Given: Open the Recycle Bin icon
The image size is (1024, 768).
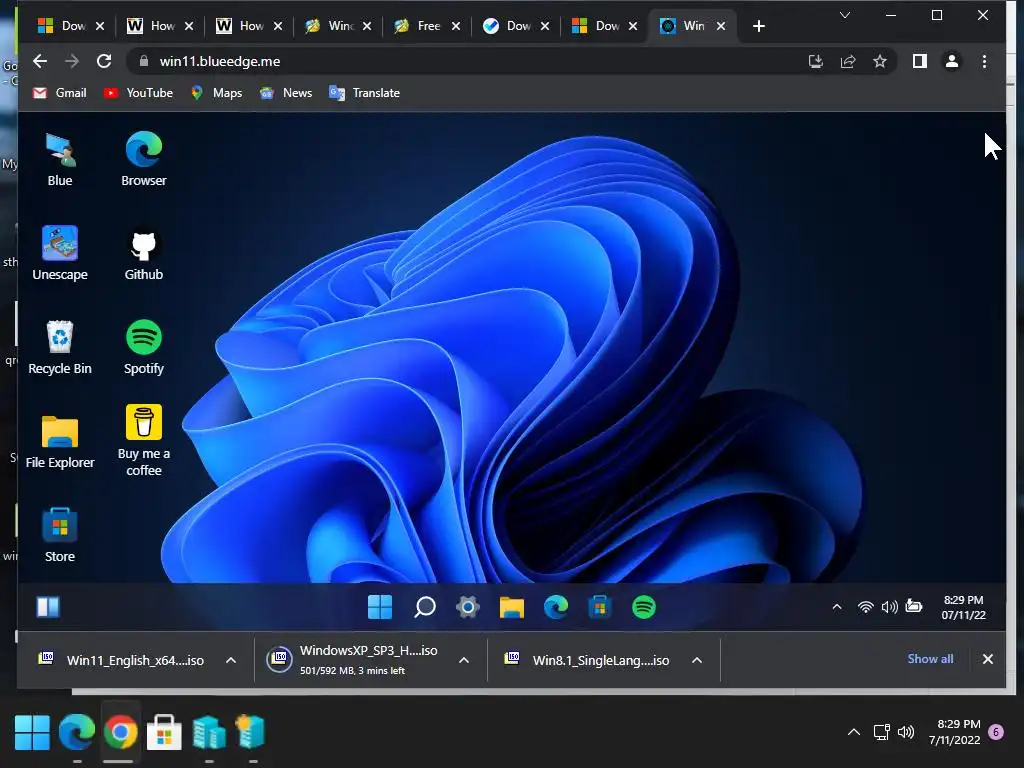Looking at the screenshot, I should (60, 347).
